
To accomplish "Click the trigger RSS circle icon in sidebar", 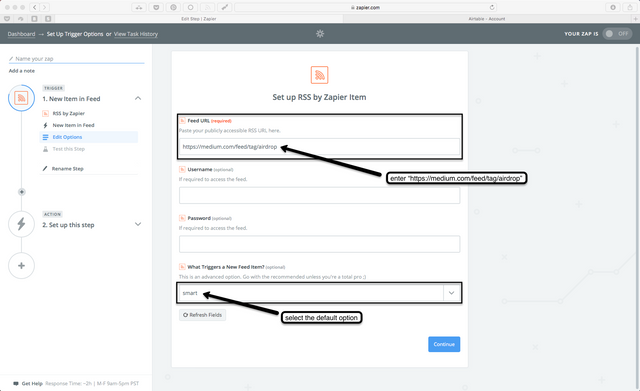I will (21, 98).
